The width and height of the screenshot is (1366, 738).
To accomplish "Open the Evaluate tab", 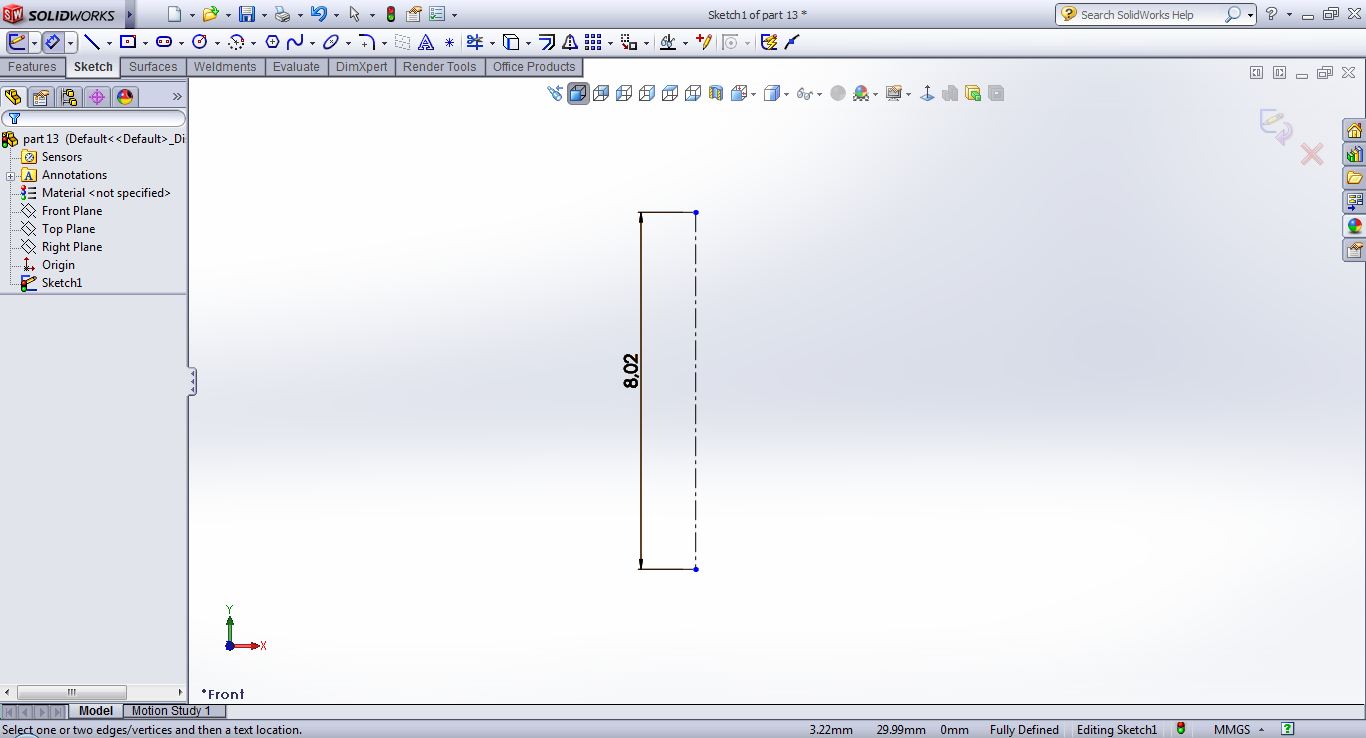I will [296, 67].
